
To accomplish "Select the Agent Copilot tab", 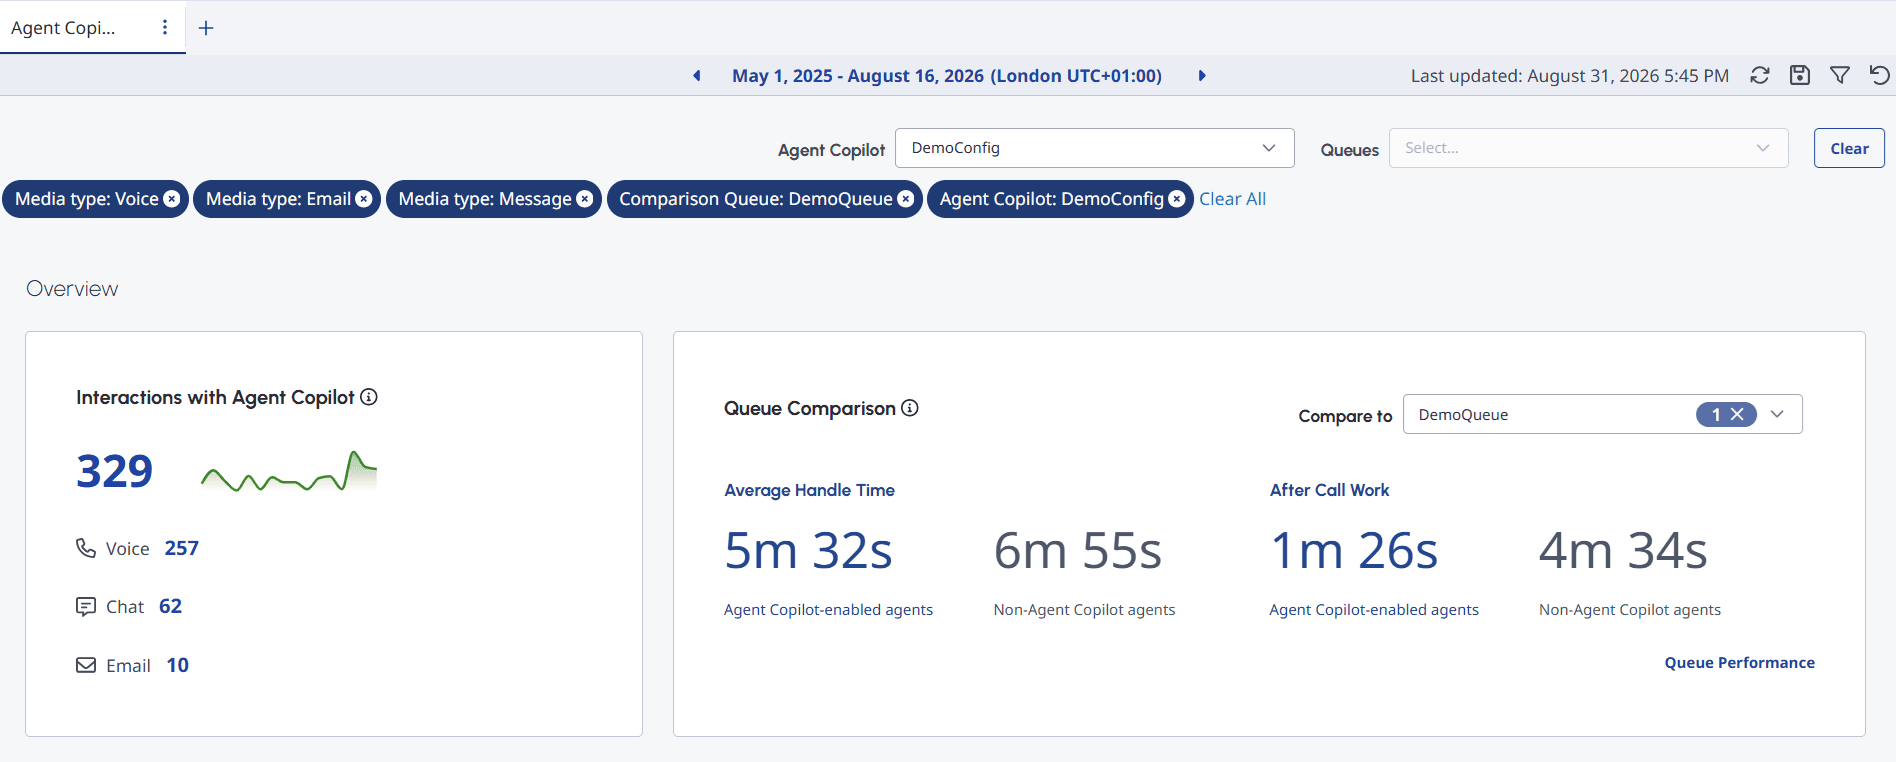I will 63,28.
